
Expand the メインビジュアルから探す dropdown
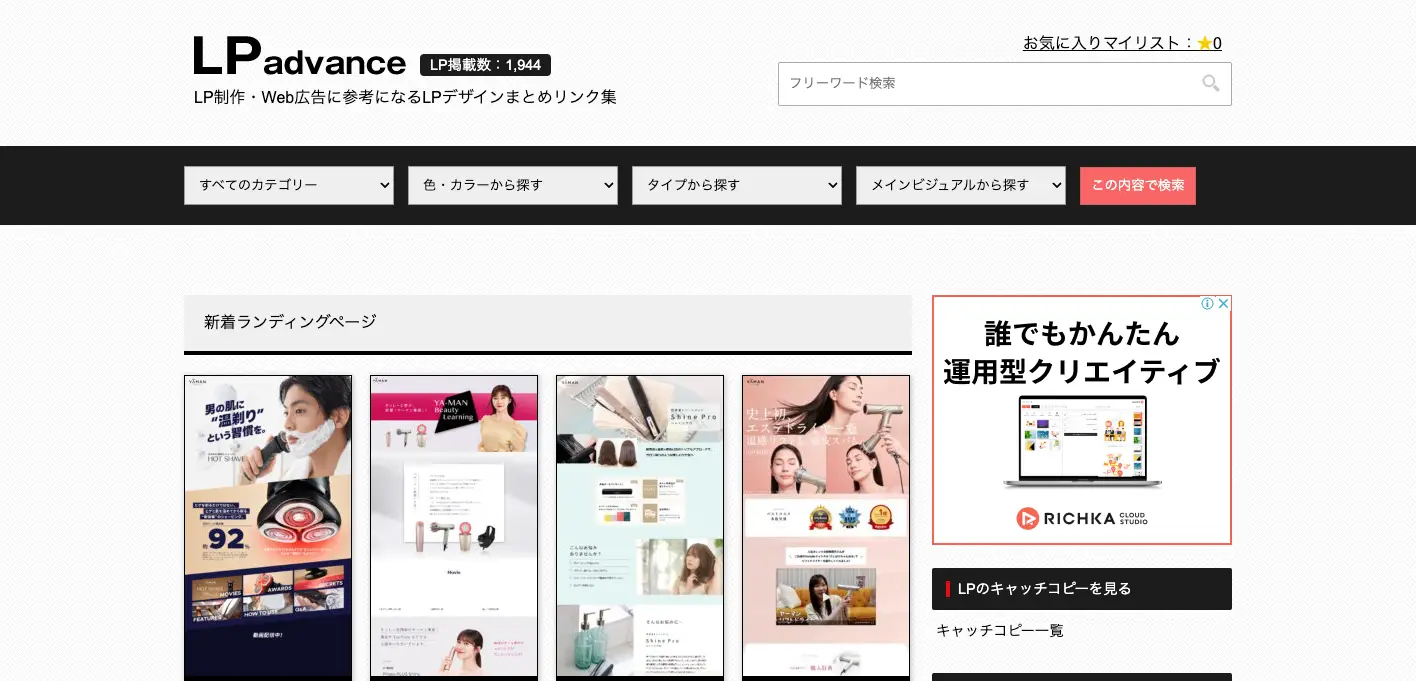[961, 185]
